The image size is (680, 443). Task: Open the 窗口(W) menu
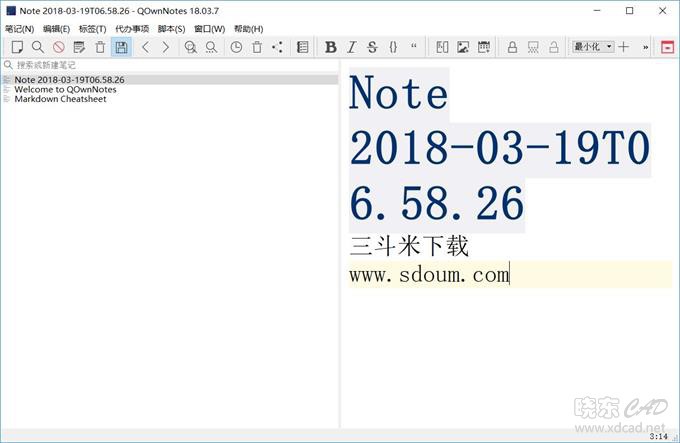pyautogui.click(x=209, y=29)
